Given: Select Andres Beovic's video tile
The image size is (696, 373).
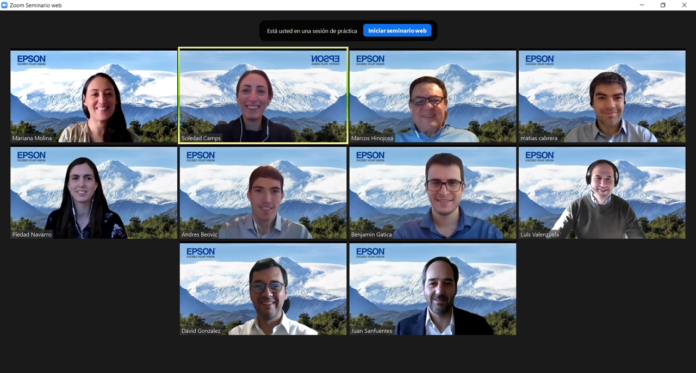Looking at the screenshot, I should [x=263, y=193].
